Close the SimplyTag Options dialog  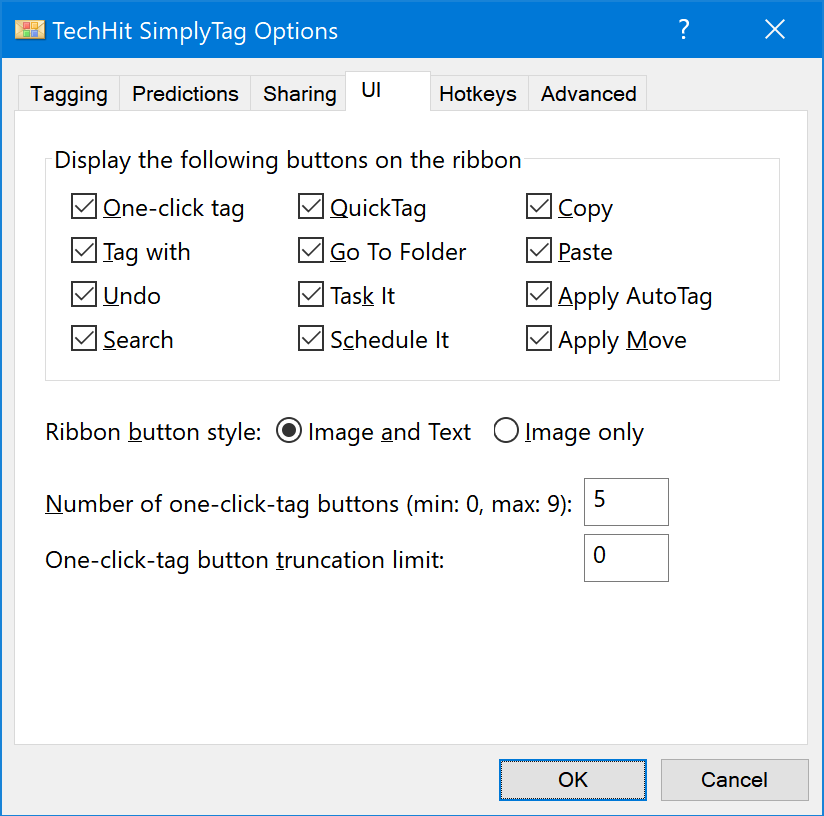(775, 29)
